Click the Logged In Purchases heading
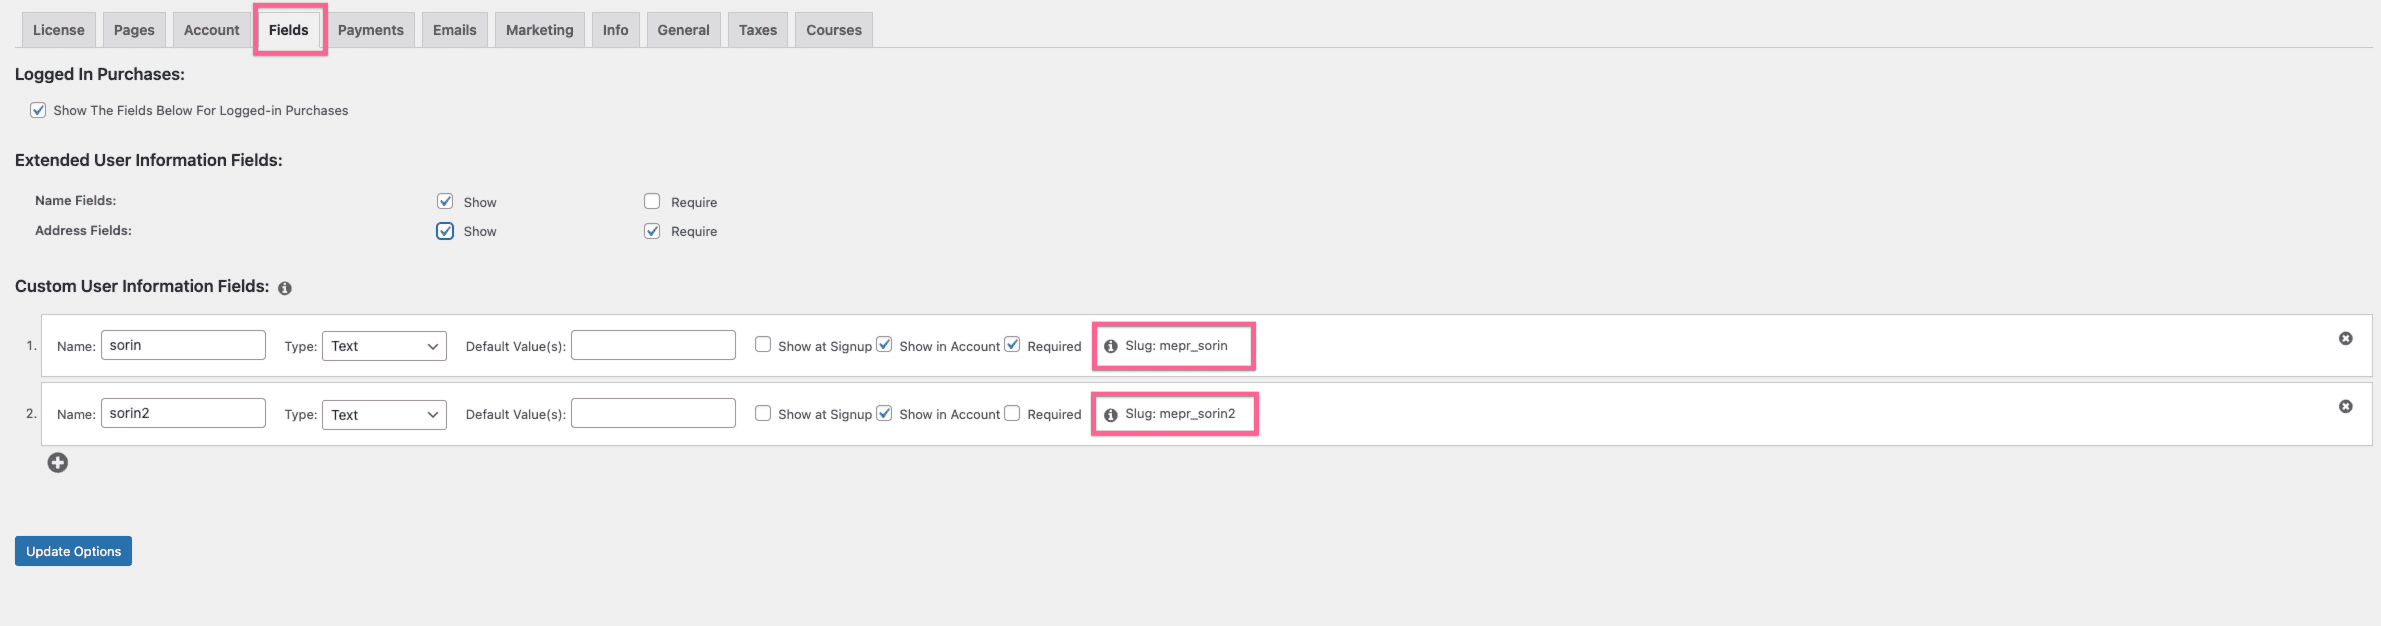Image resolution: width=2381 pixels, height=626 pixels. tap(100, 74)
